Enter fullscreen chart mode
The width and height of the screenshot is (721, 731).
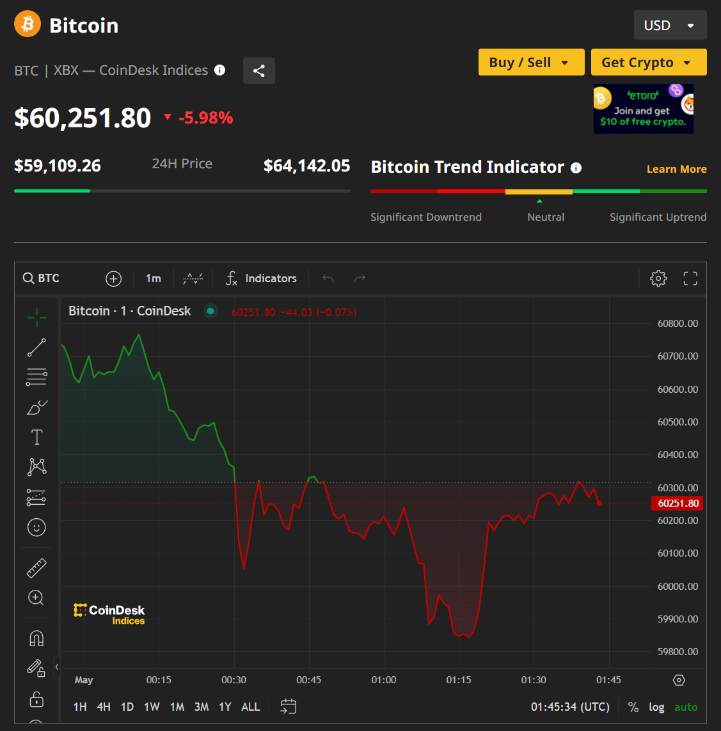(x=690, y=278)
